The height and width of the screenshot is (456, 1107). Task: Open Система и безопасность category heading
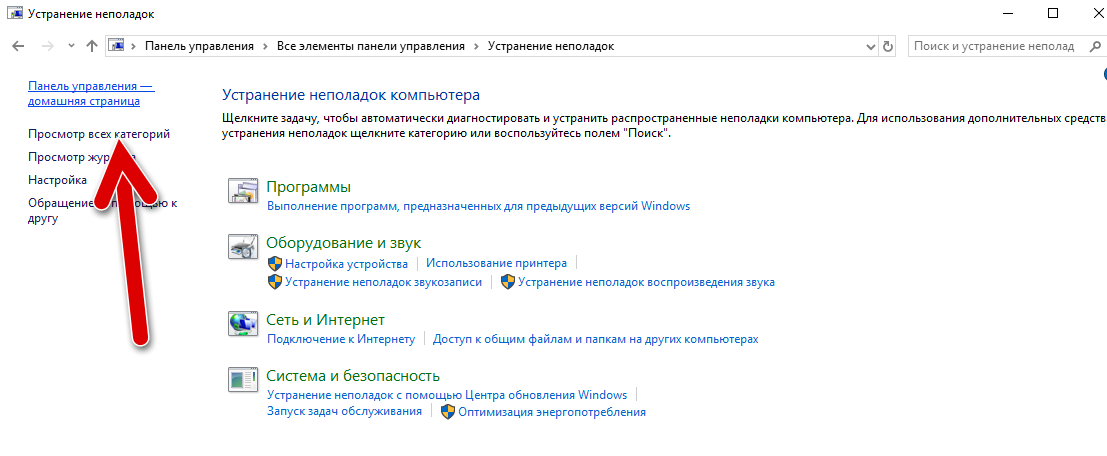353,376
